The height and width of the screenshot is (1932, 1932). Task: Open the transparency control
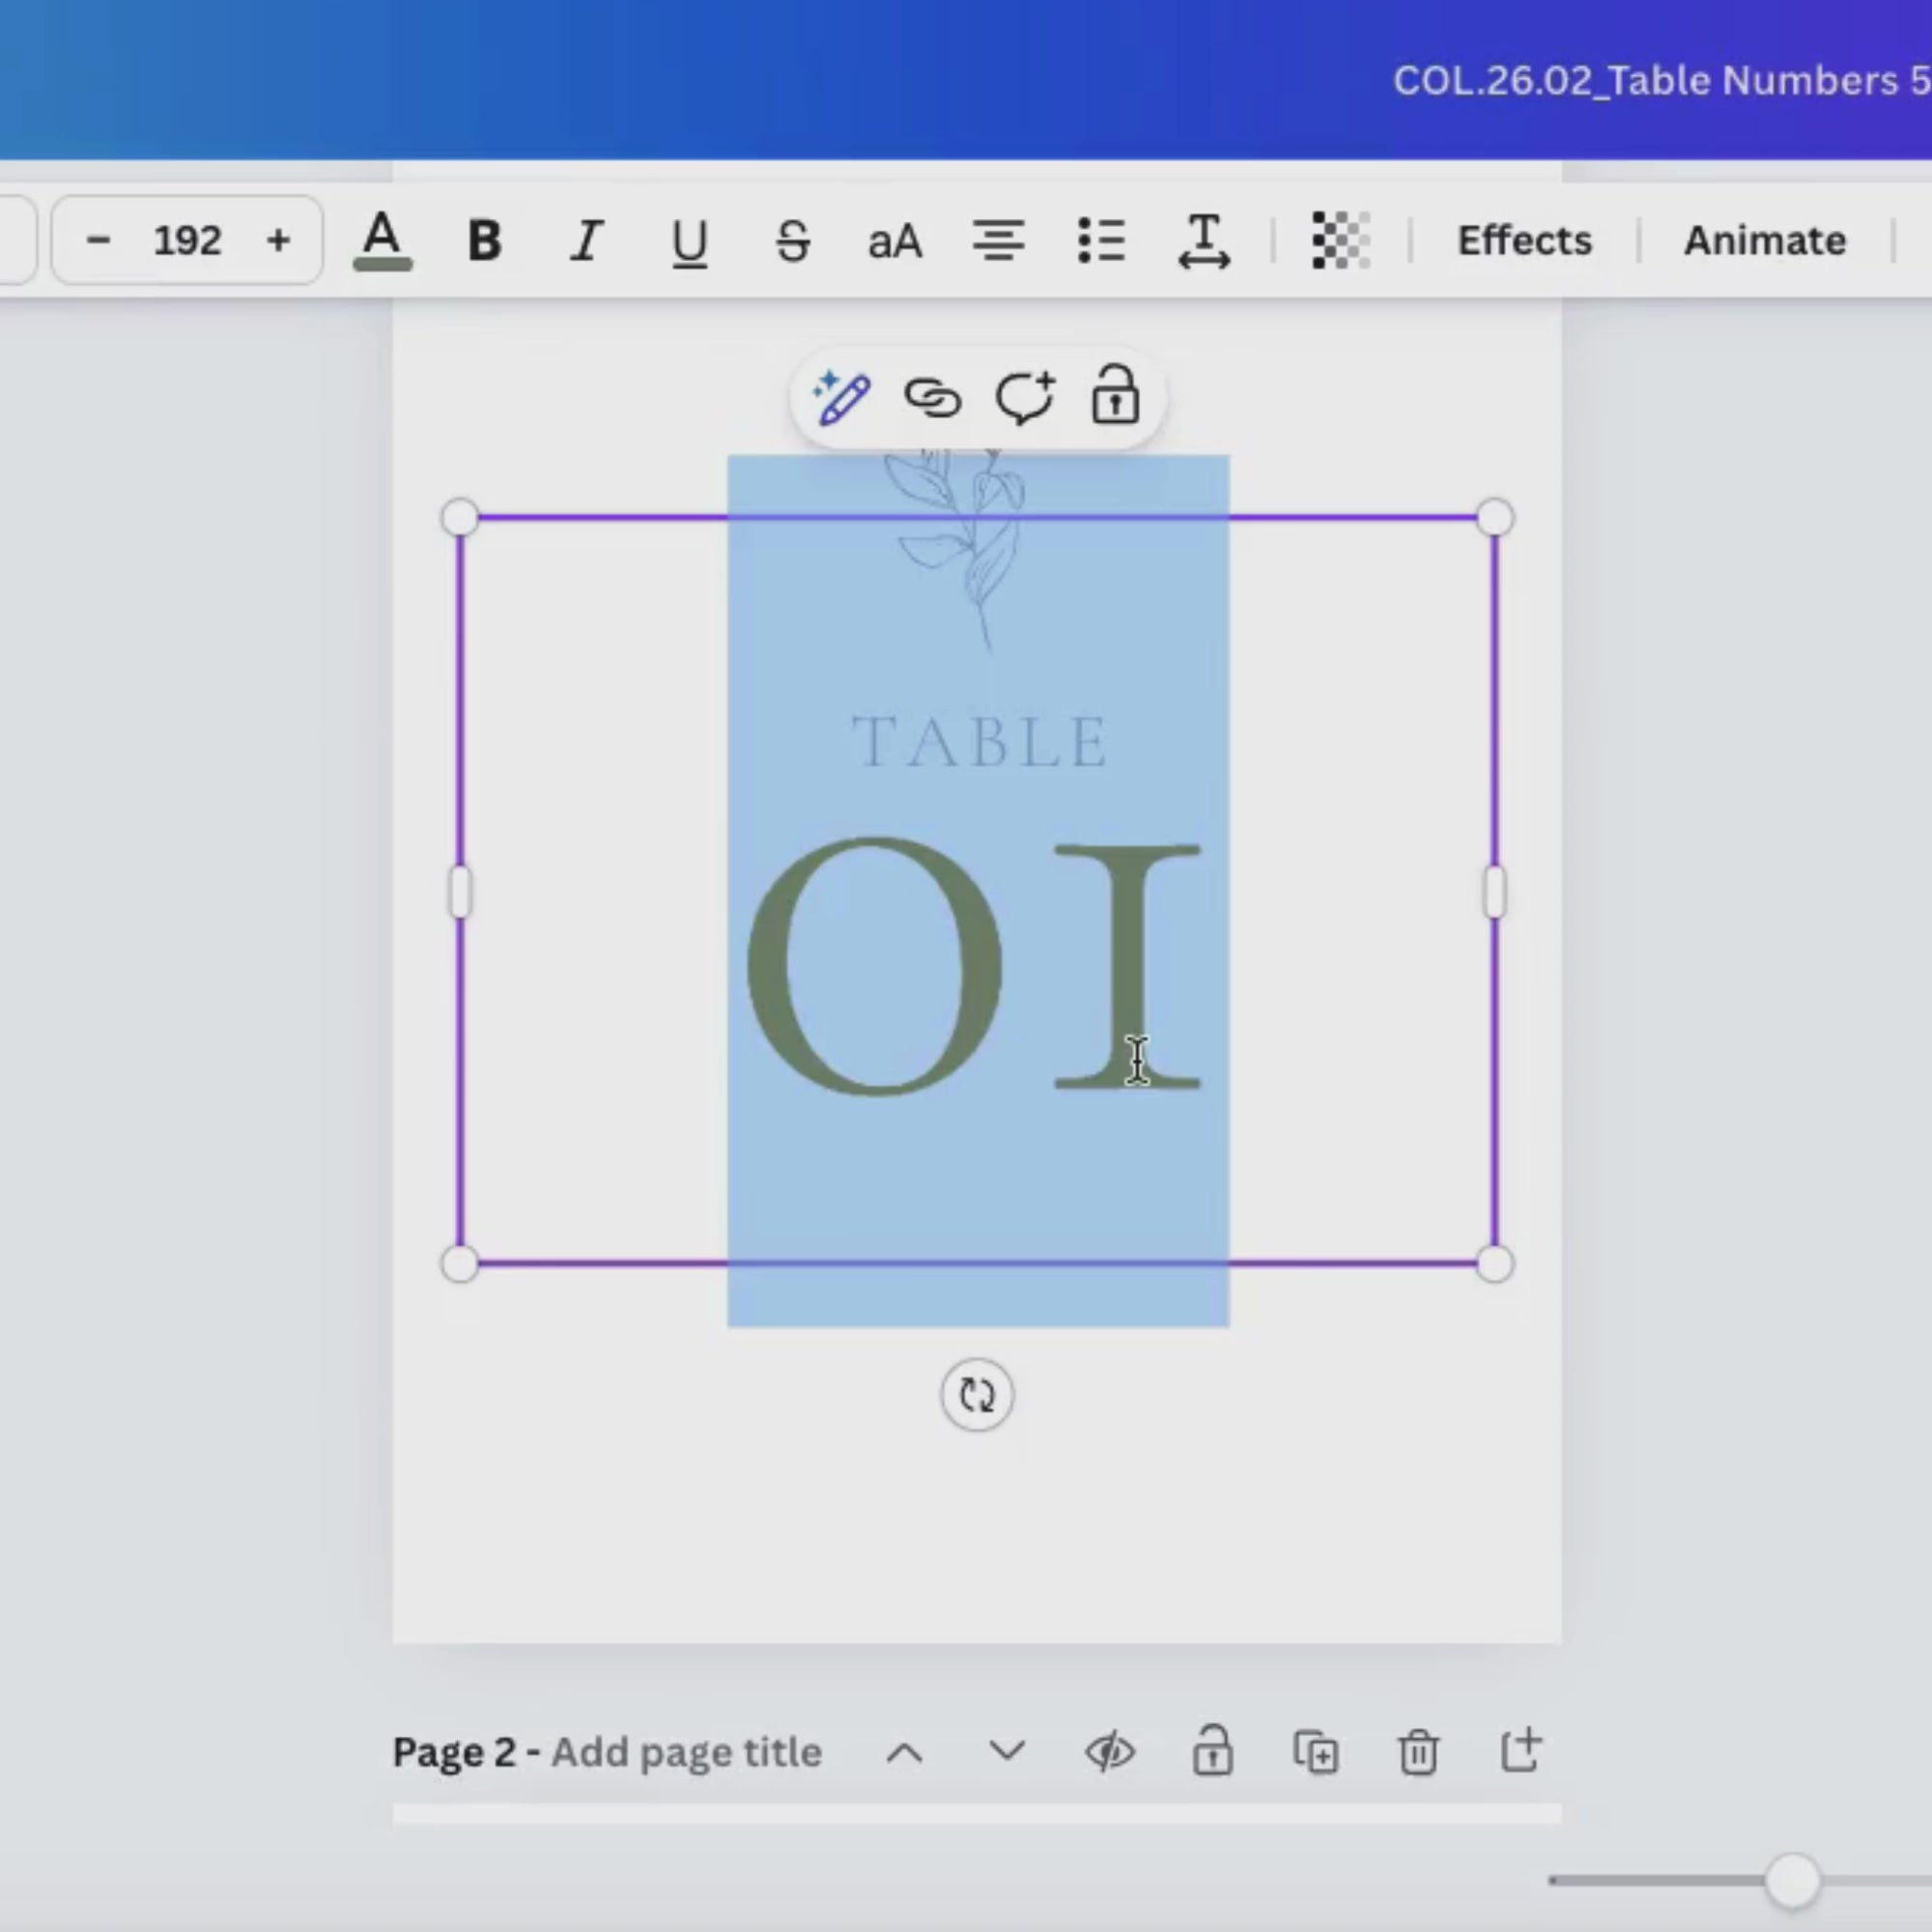click(x=1340, y=240)
